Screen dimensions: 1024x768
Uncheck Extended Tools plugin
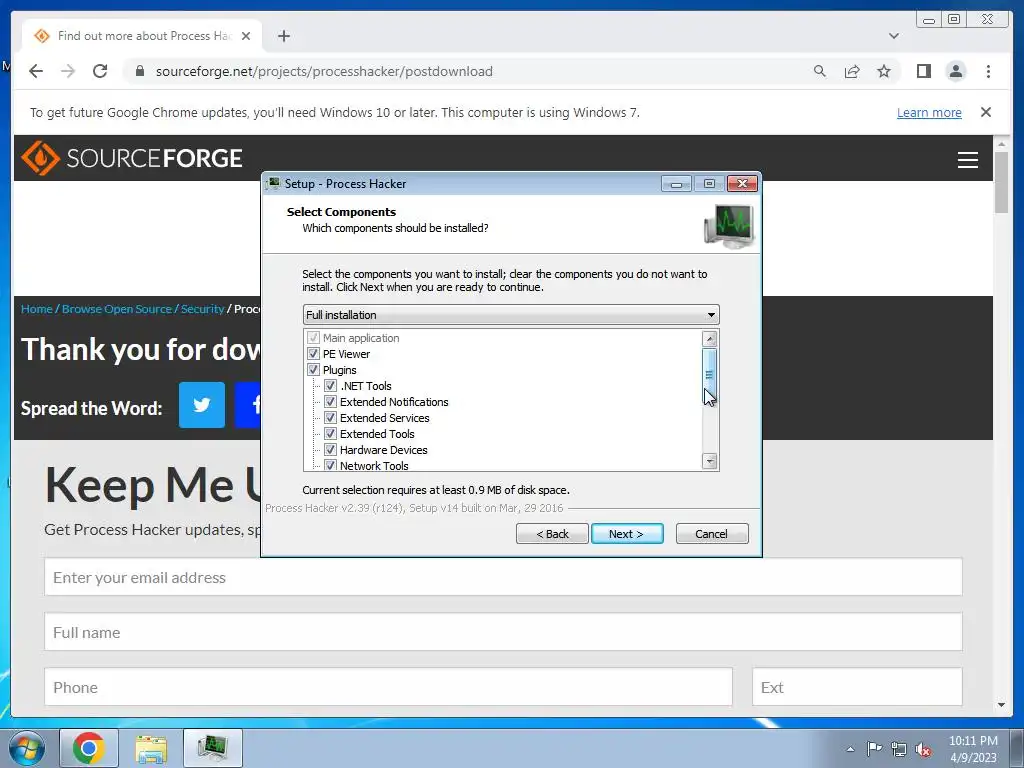coord(330,434)
